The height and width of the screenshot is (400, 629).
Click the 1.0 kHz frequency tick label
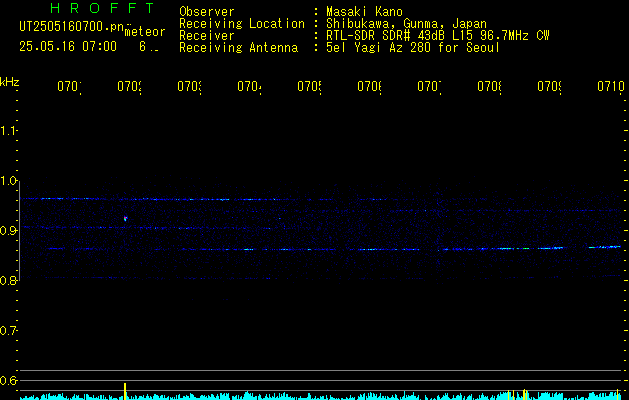(8, 180)
